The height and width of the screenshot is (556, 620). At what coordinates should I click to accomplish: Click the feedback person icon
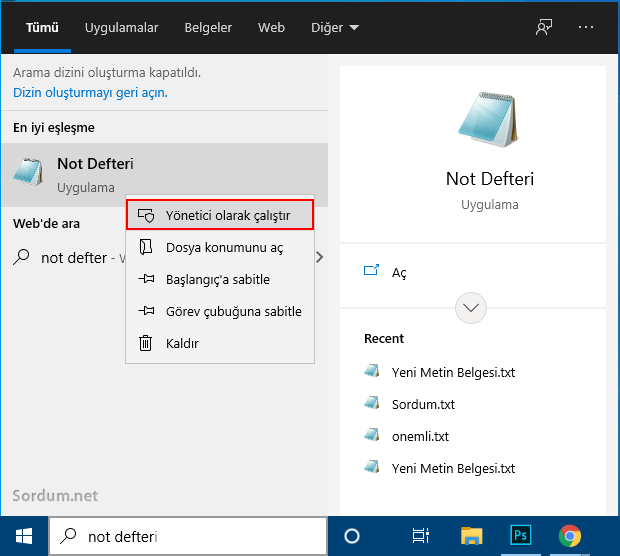[544, 27]
